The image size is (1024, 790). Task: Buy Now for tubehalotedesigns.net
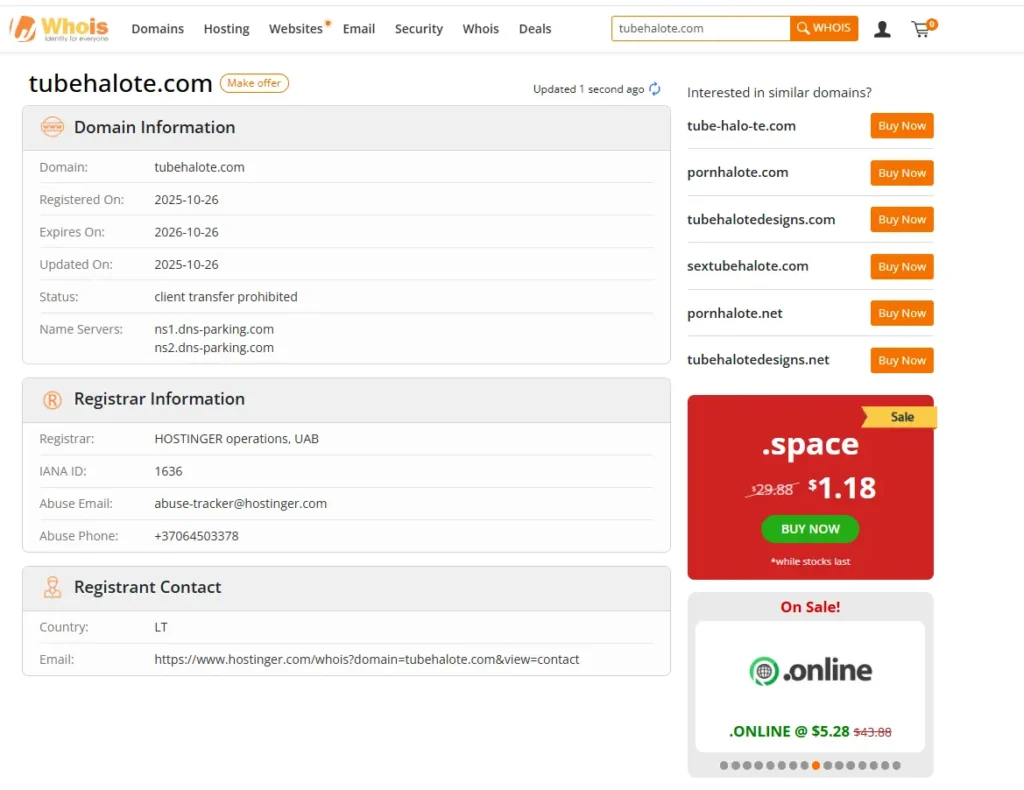(x=901, y=360)
